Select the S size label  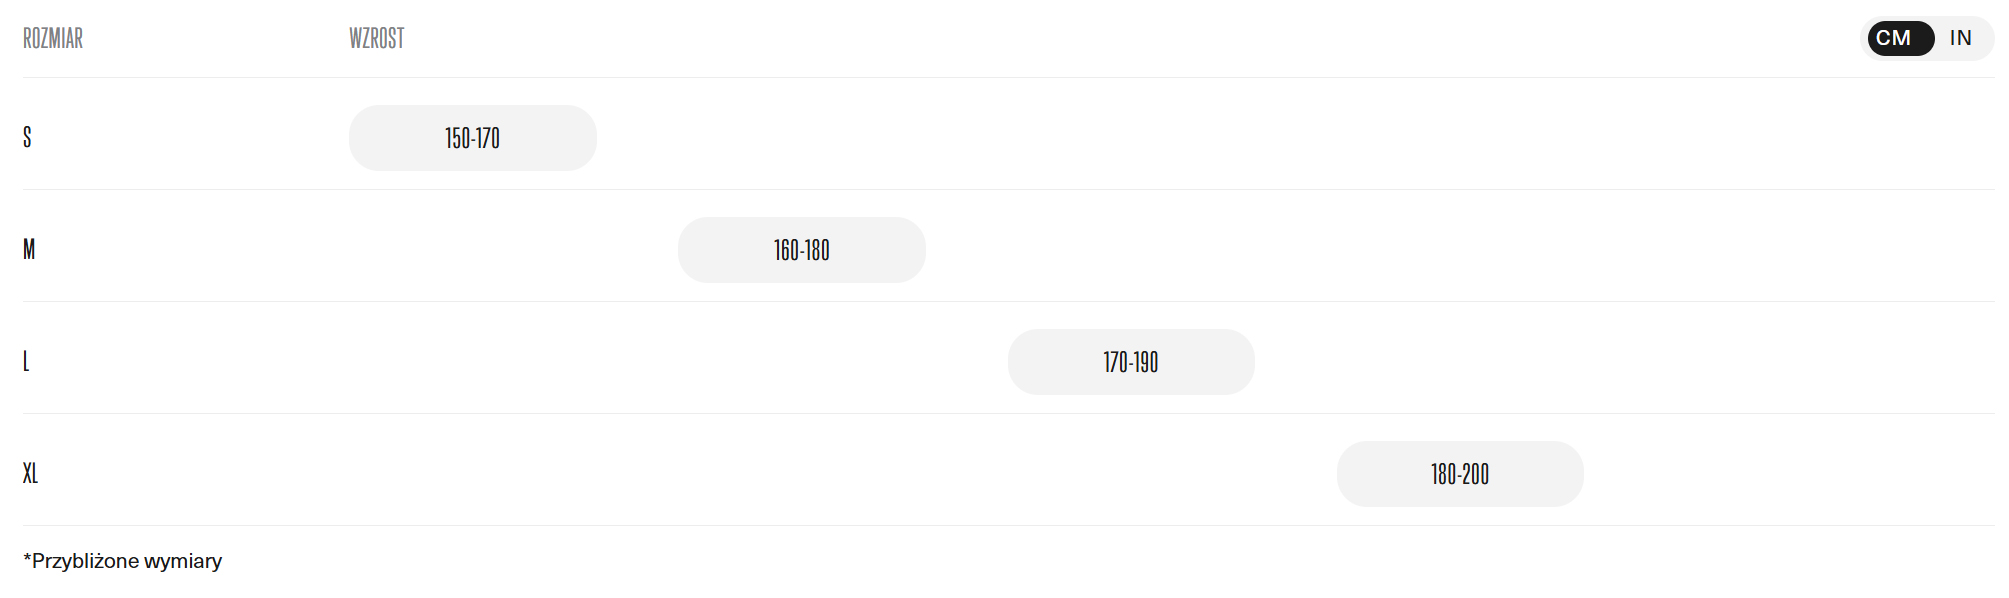[27, 137]
